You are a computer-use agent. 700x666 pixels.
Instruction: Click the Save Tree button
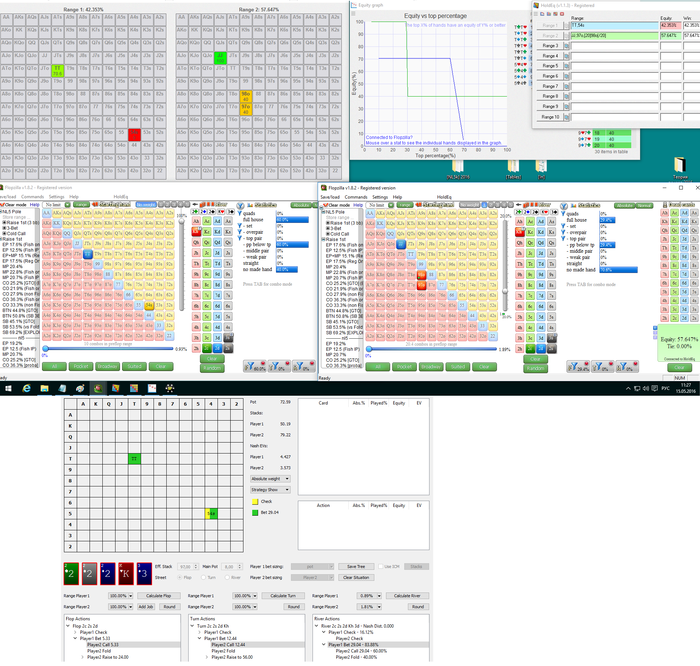point(356,566)
